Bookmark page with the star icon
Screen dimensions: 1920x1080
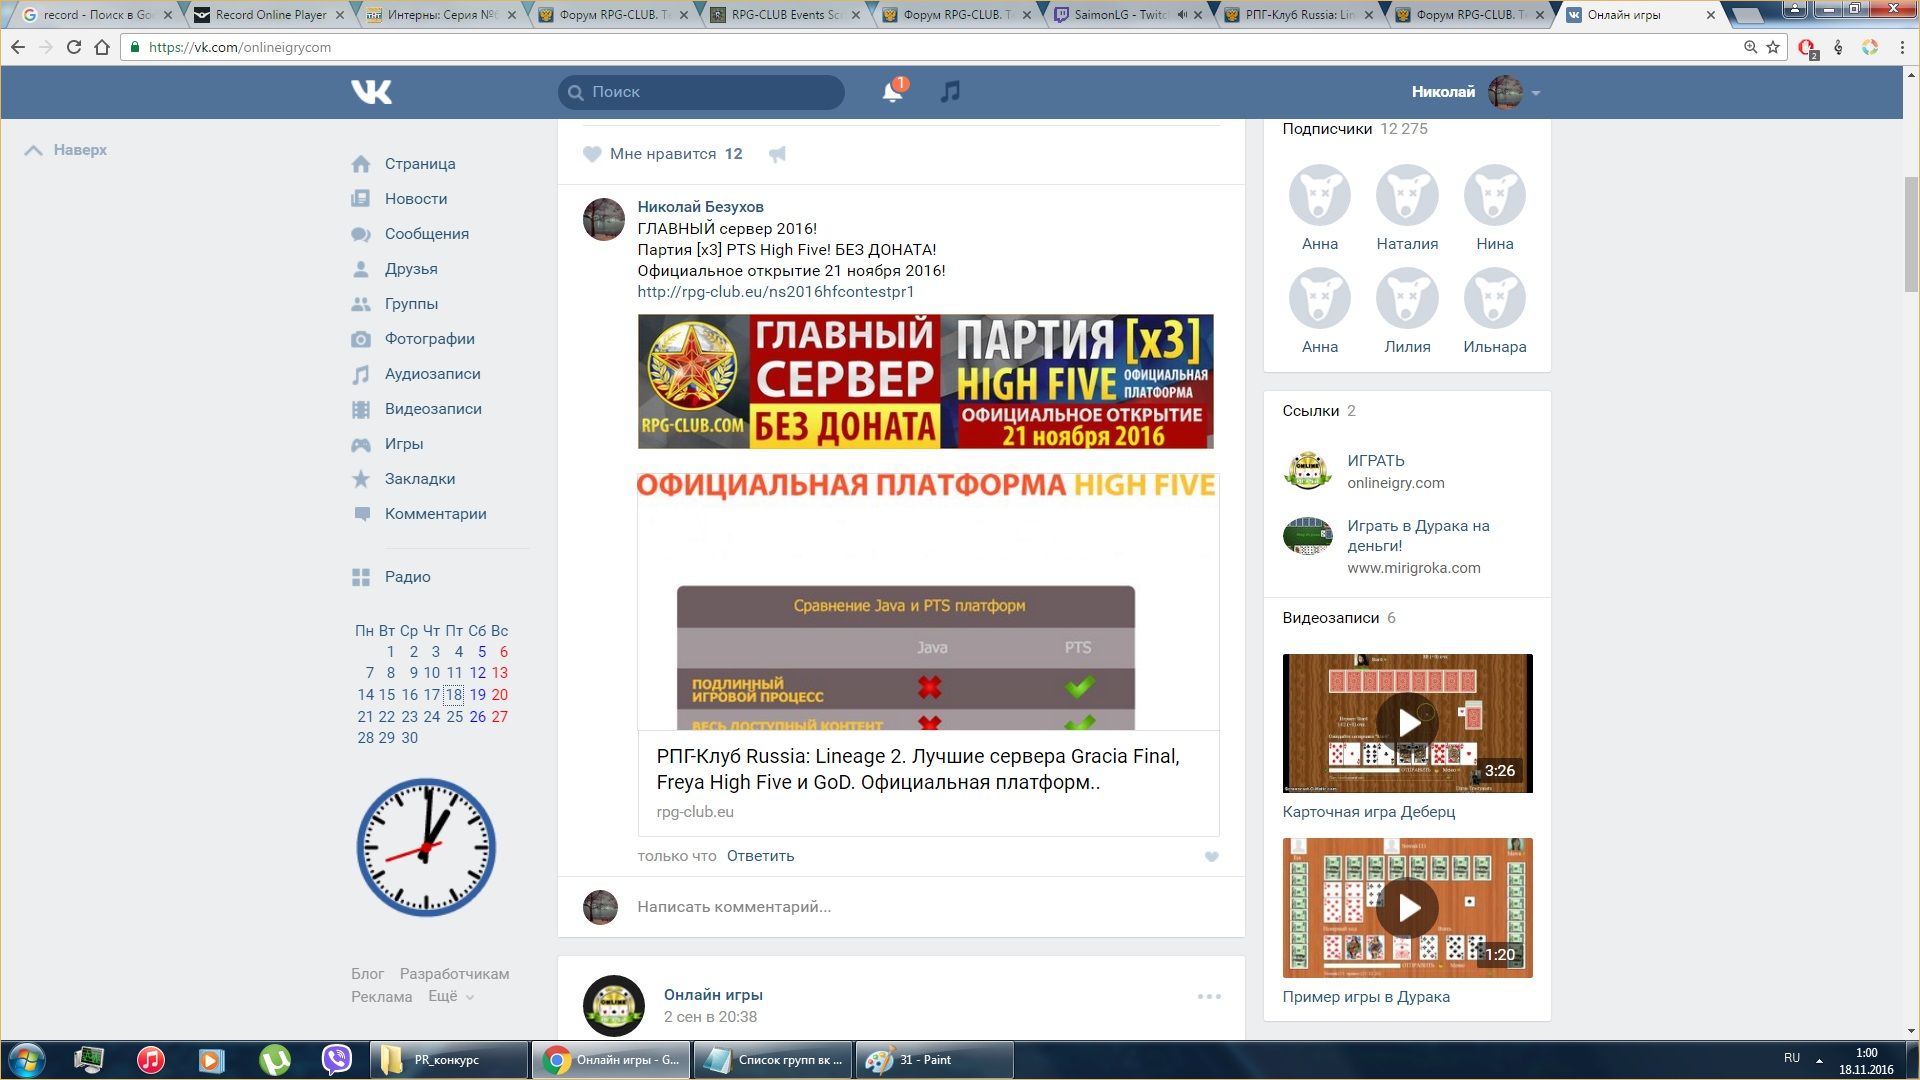pyautogui.click(x=1773, y=47)
